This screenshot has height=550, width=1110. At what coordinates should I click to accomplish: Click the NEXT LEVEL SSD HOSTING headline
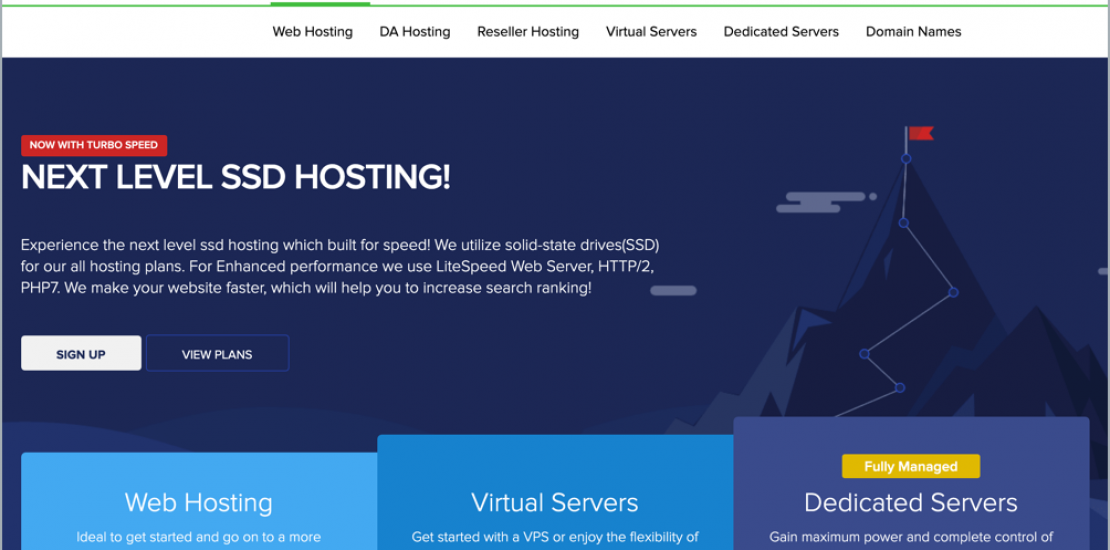pyautogui.click(x=236, y=177)
